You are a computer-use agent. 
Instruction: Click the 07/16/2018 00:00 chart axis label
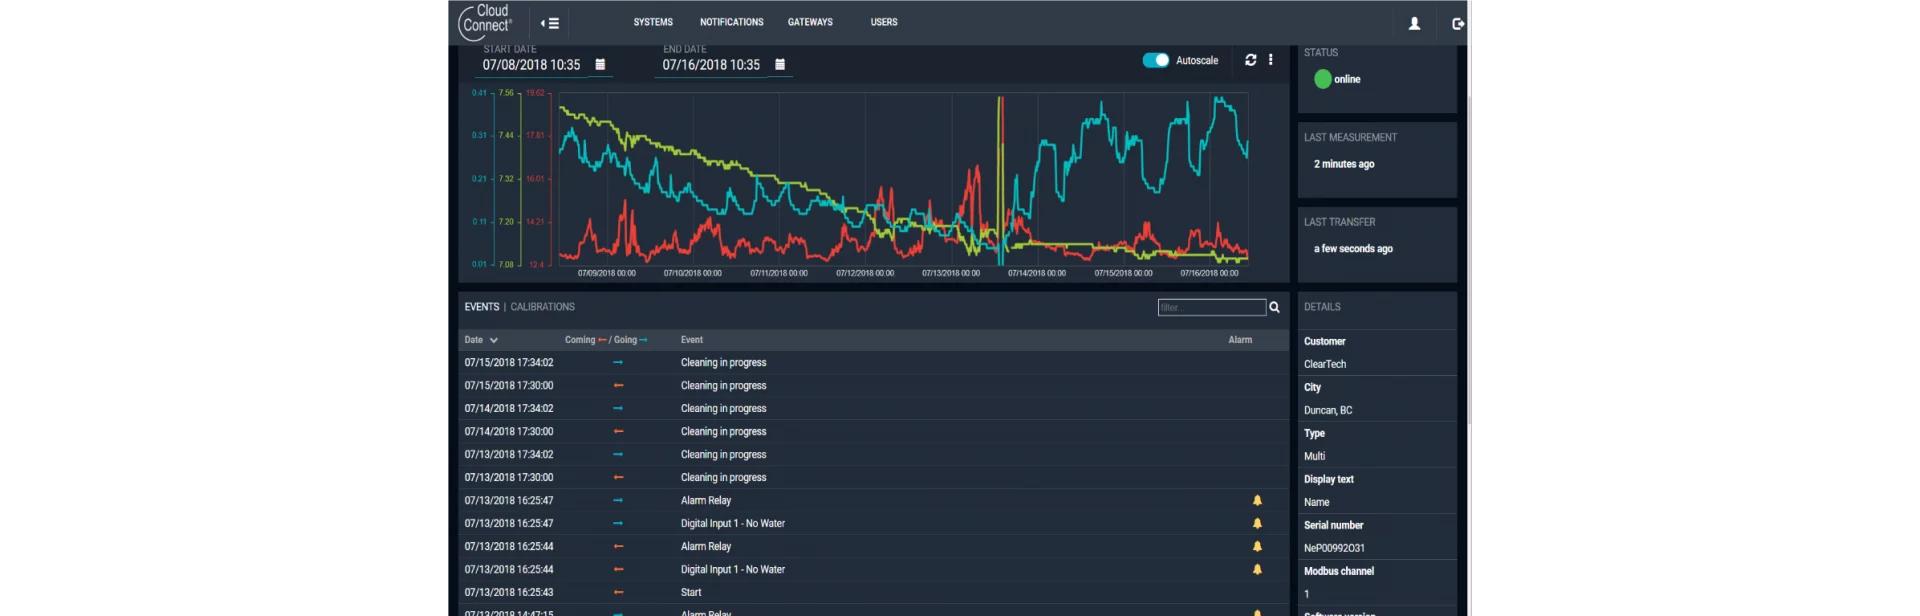(1209, 273)
